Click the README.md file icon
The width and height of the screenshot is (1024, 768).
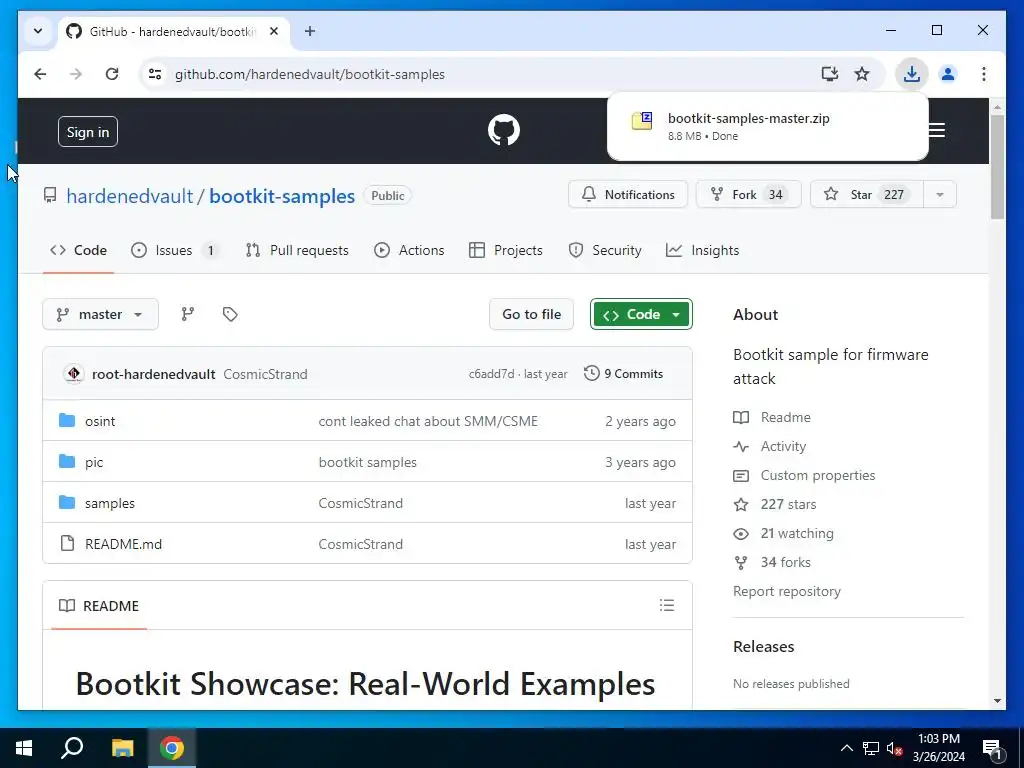click(x=67, y=543)
